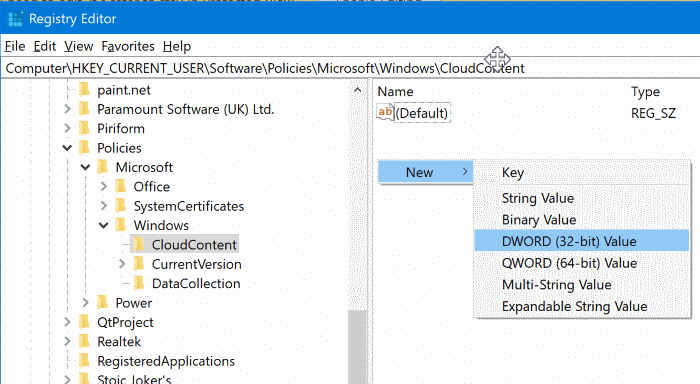Choose QWORD (64-bit) Value
The height and width of the screenshot is (384, 700).
tap(582, 263)
